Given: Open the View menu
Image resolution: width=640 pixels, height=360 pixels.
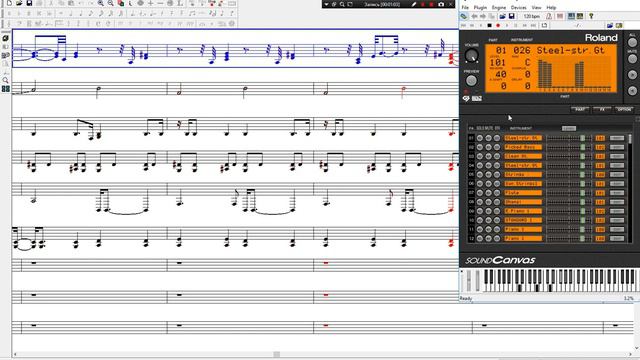Looking at the screenshot, I should click(536, 8).
